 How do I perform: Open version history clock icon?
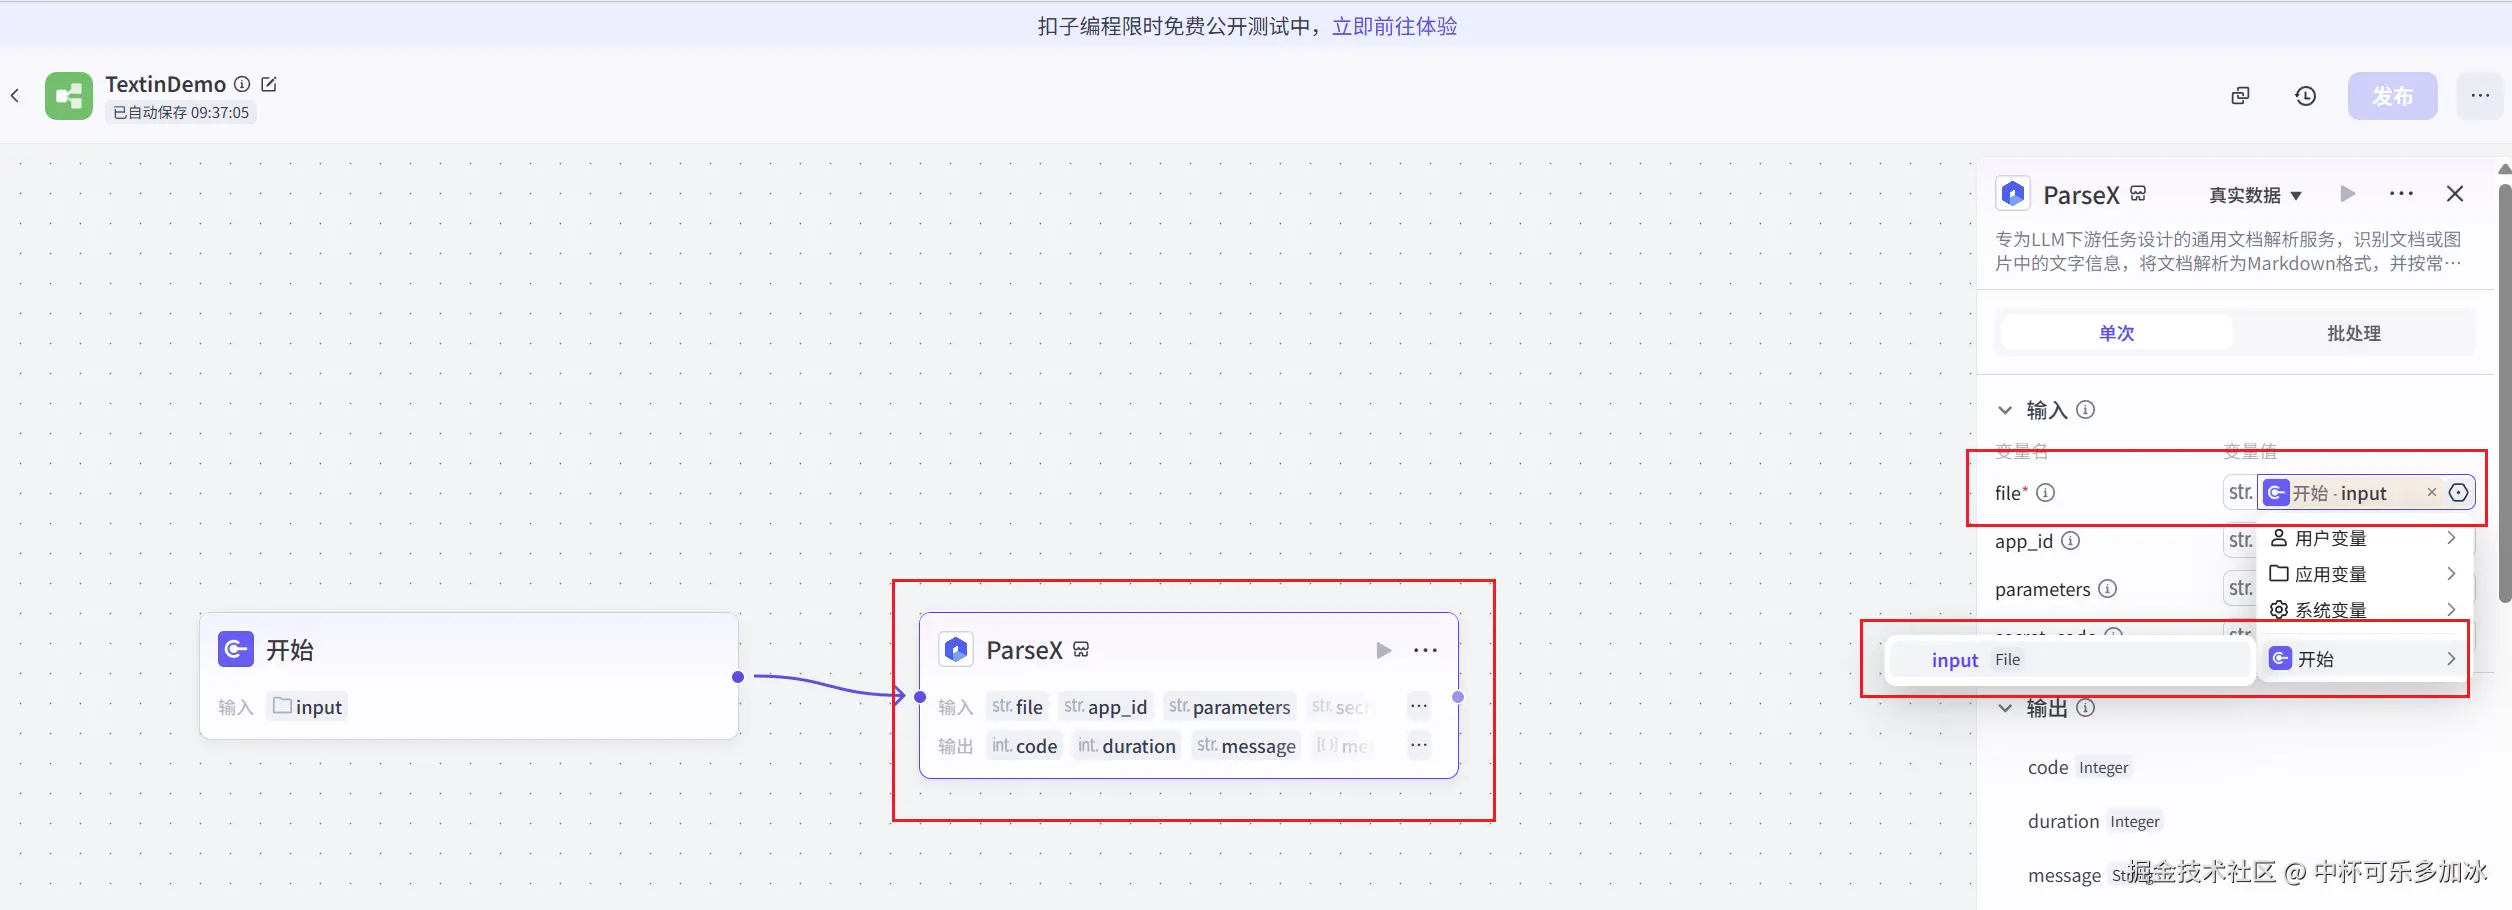pyautogui.click(x=2306, y=96)
